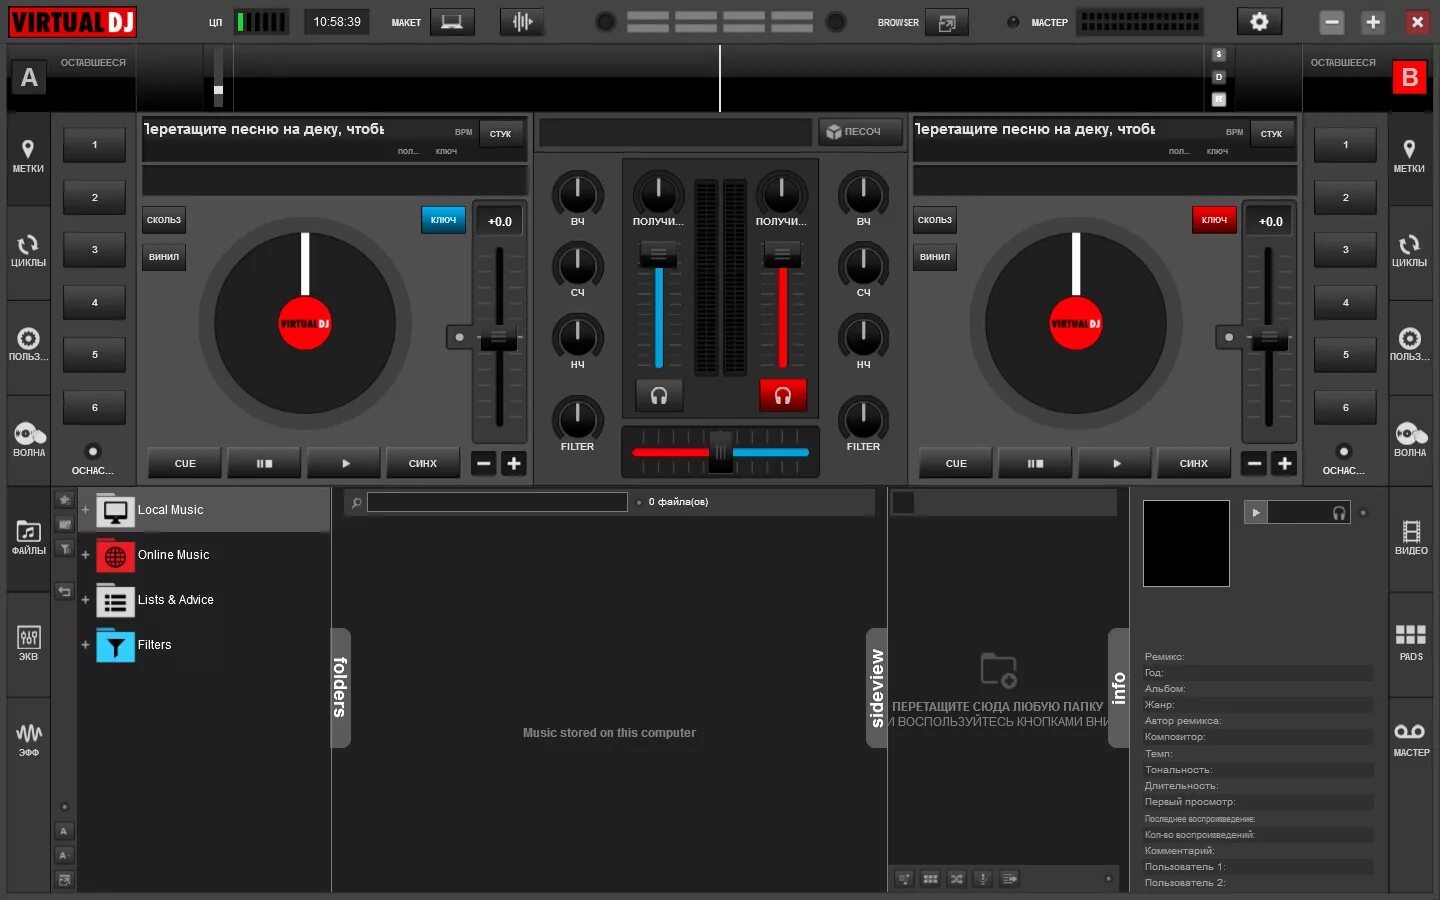The width and height of the screenshot is (1440, 900).
Task: Click the microphone icon in sideview toolbar
Action: [983, 878]
